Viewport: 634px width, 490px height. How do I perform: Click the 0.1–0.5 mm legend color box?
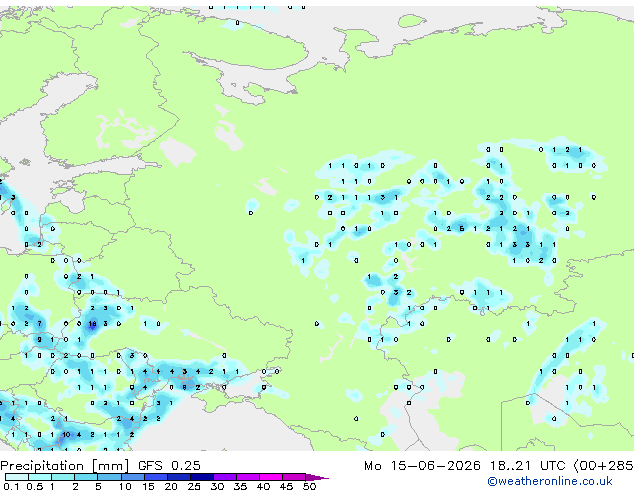point(17,477)
